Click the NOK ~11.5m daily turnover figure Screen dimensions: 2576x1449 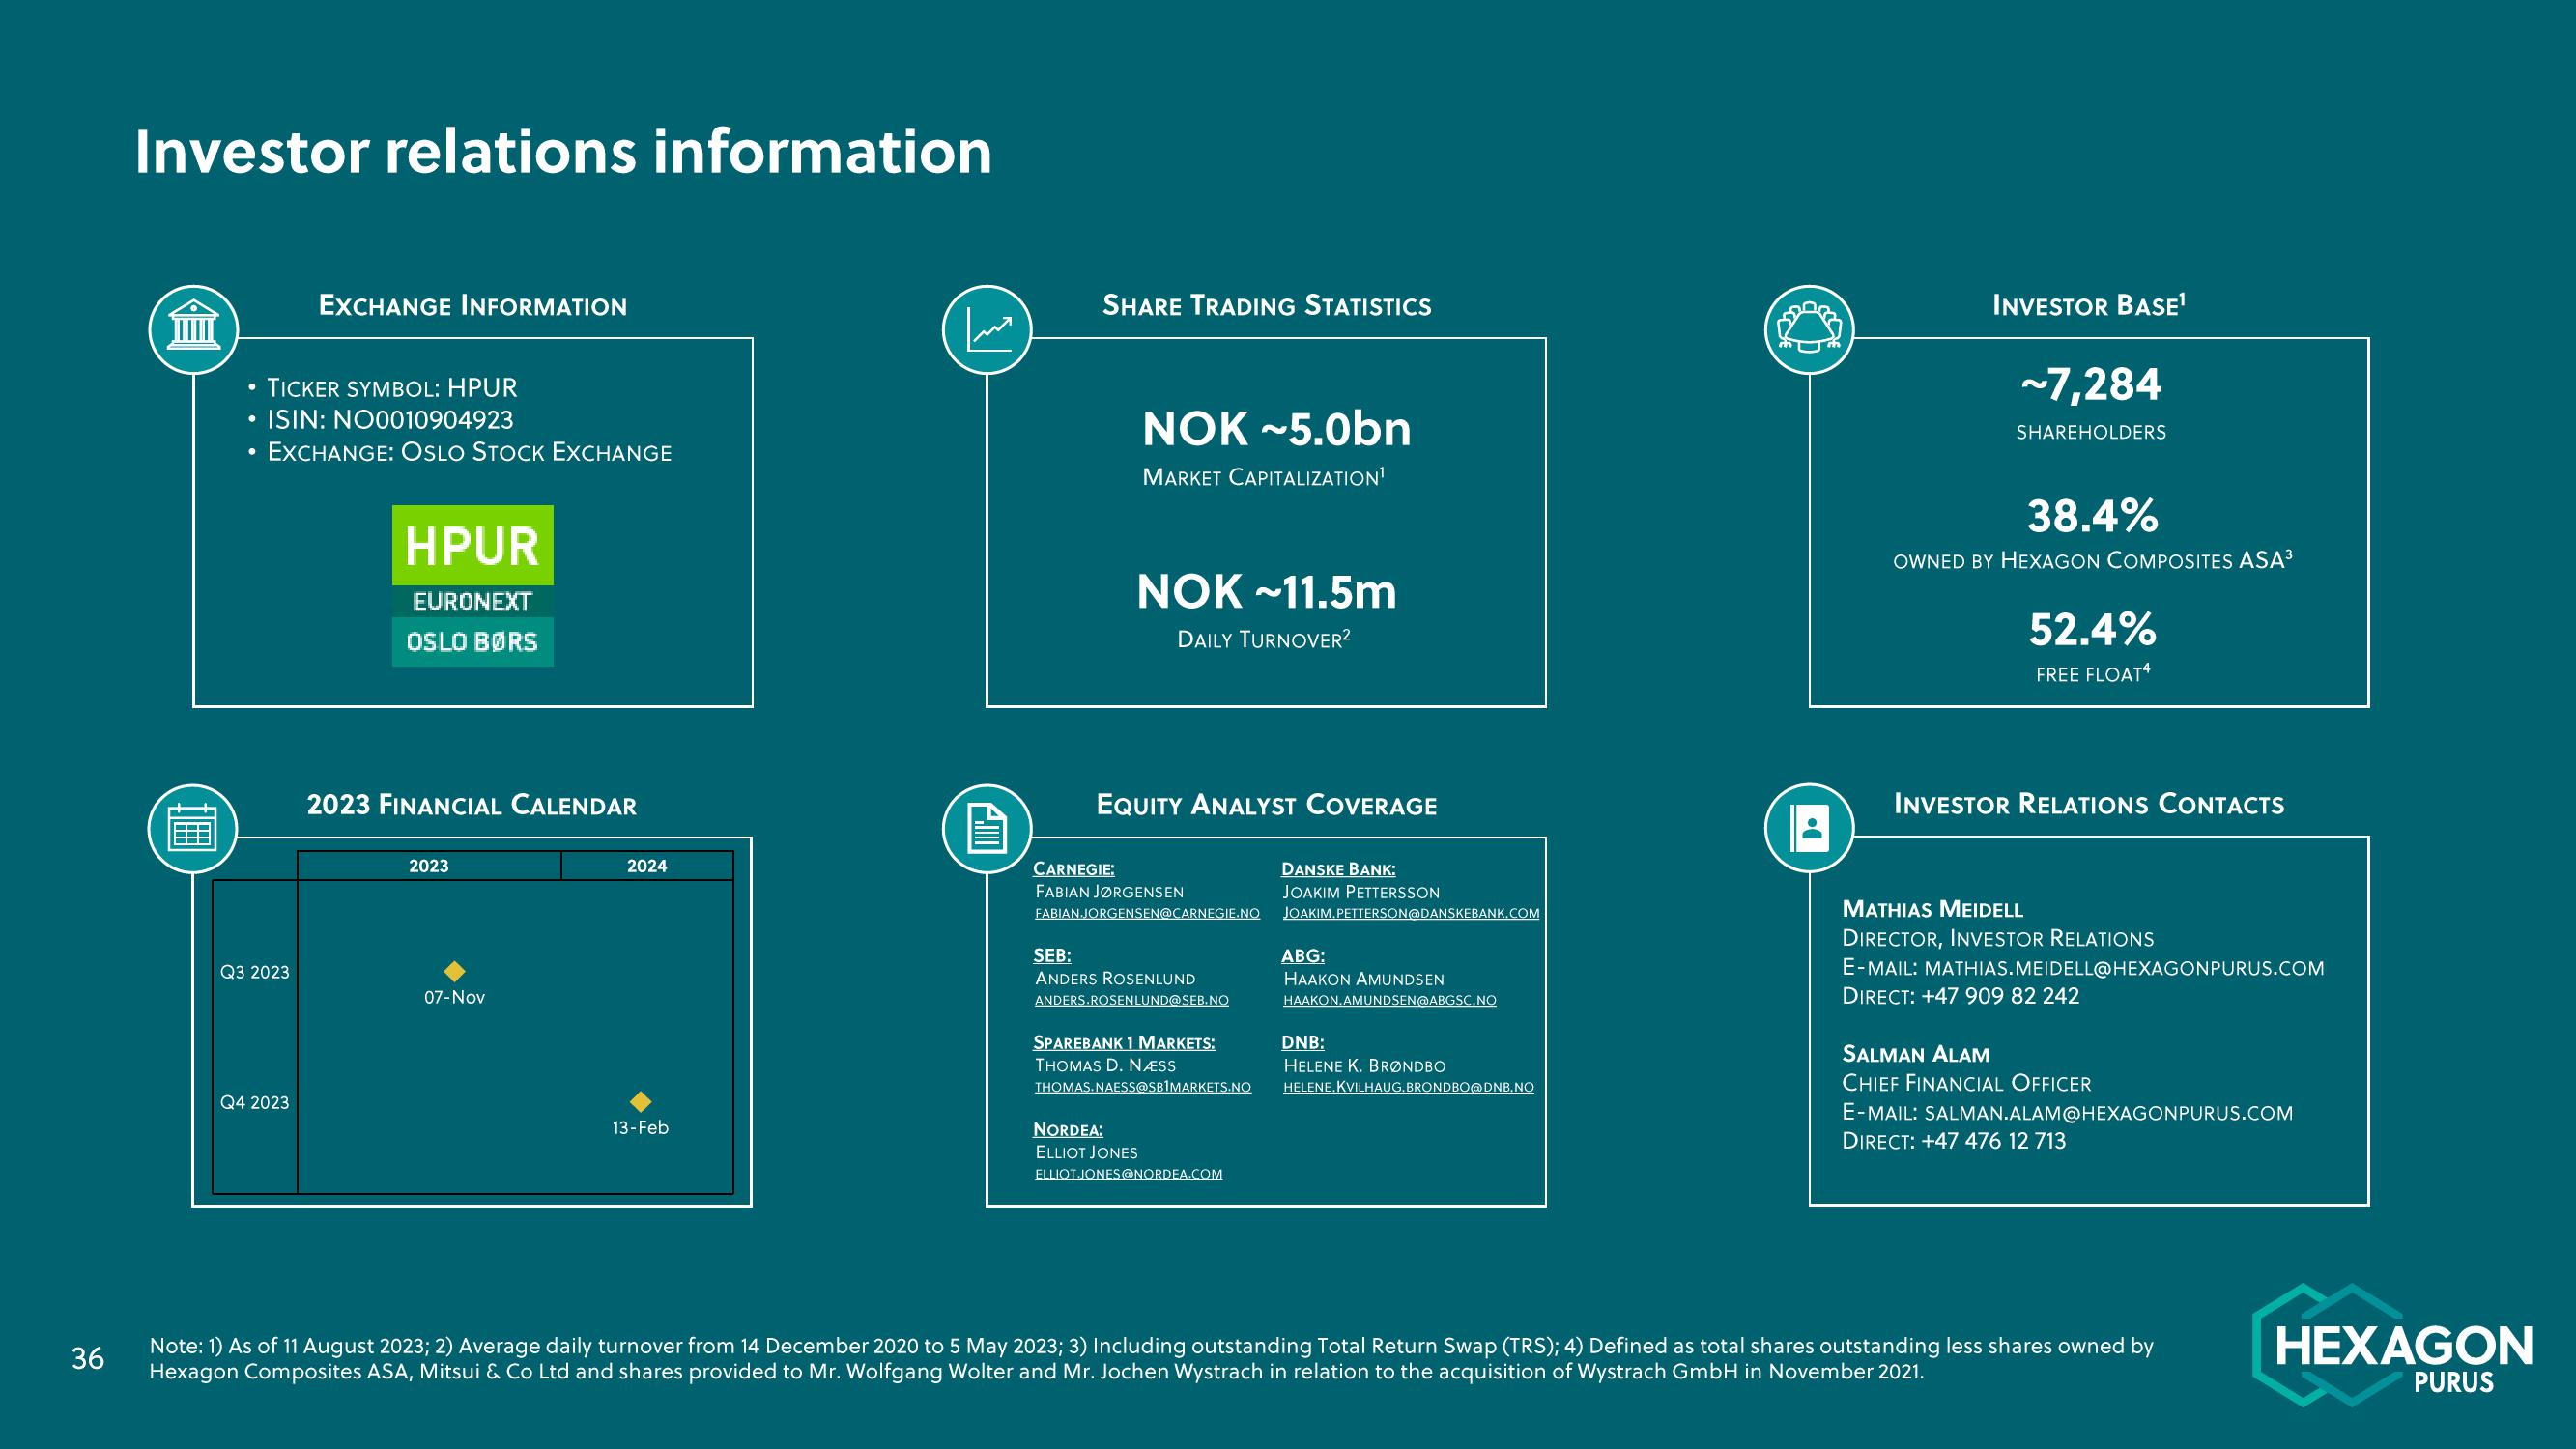1266,592
